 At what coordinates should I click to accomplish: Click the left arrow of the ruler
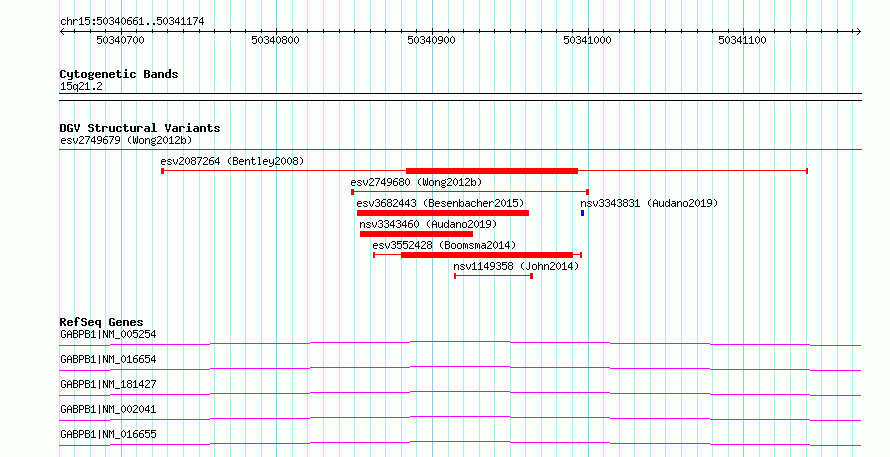click(62, 32)
